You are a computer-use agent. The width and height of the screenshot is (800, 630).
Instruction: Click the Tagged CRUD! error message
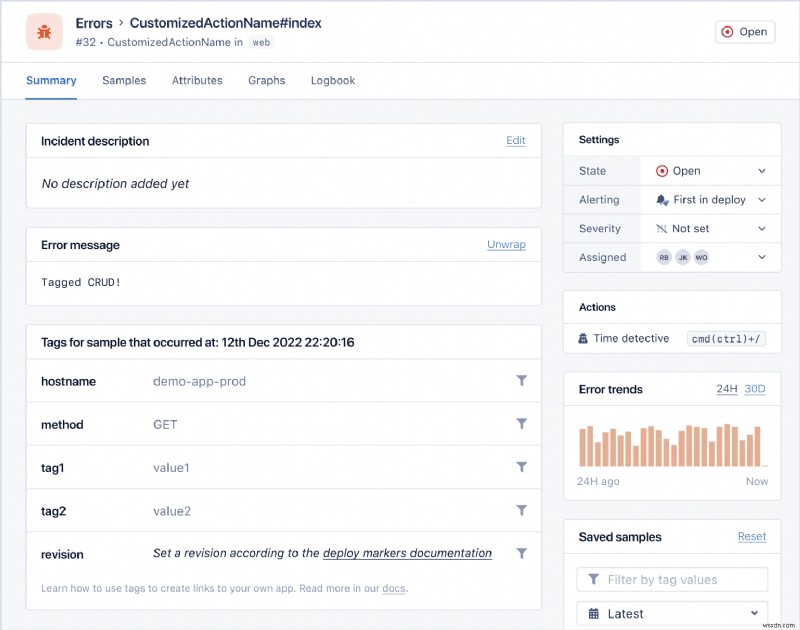[81, 282]
